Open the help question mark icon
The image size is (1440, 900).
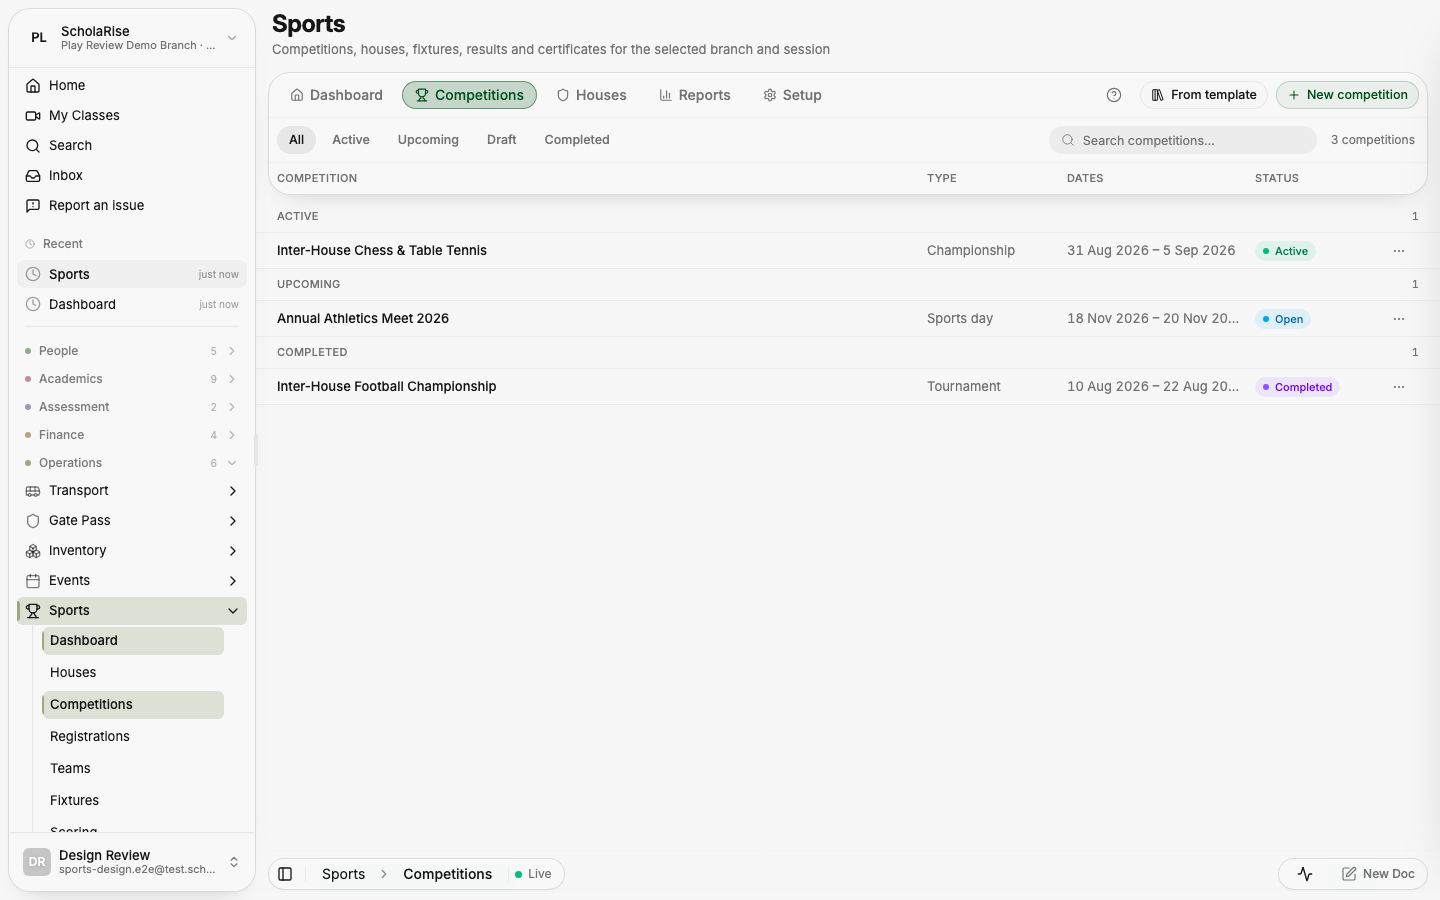pos(1114,95)
